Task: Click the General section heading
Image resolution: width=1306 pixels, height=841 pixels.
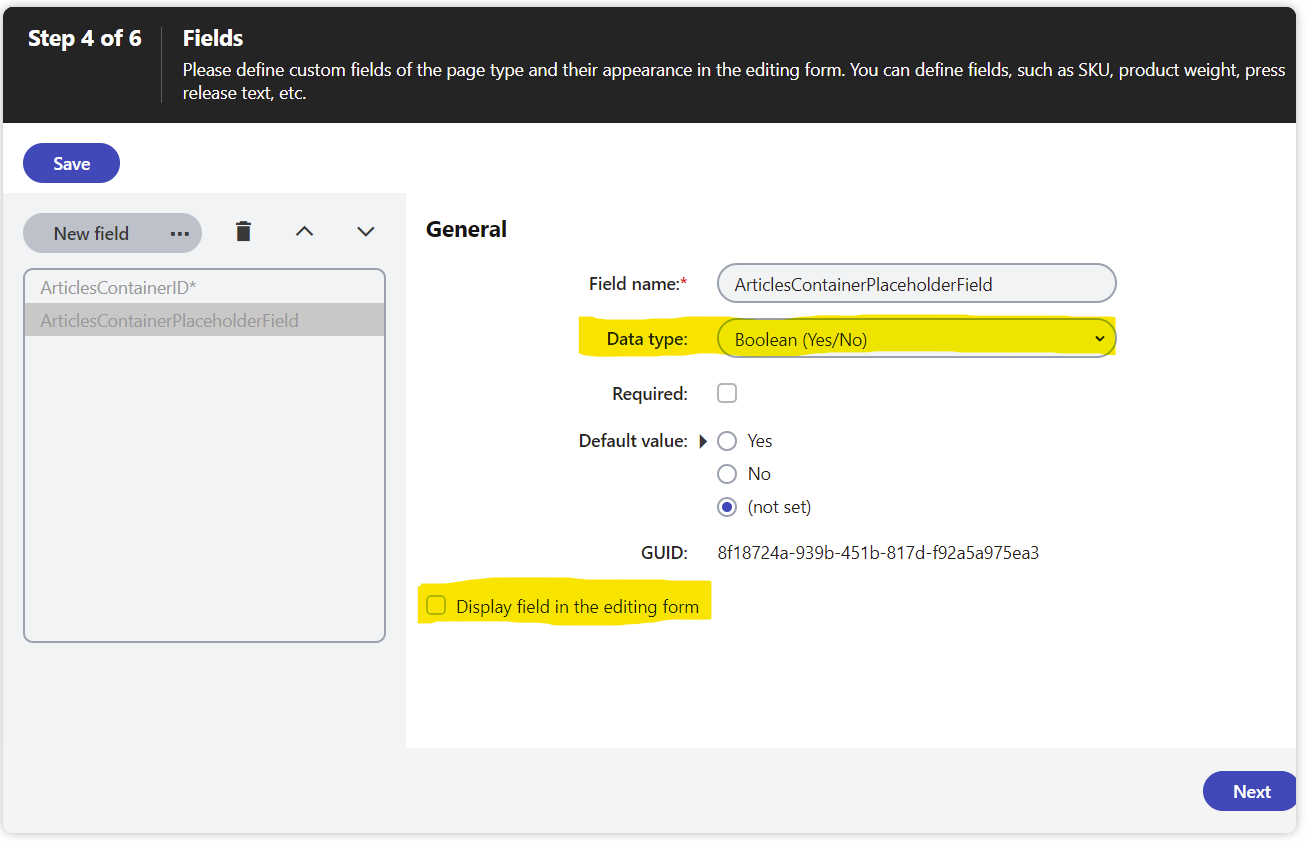Action: pyautogui.click(x=466, y=229)
